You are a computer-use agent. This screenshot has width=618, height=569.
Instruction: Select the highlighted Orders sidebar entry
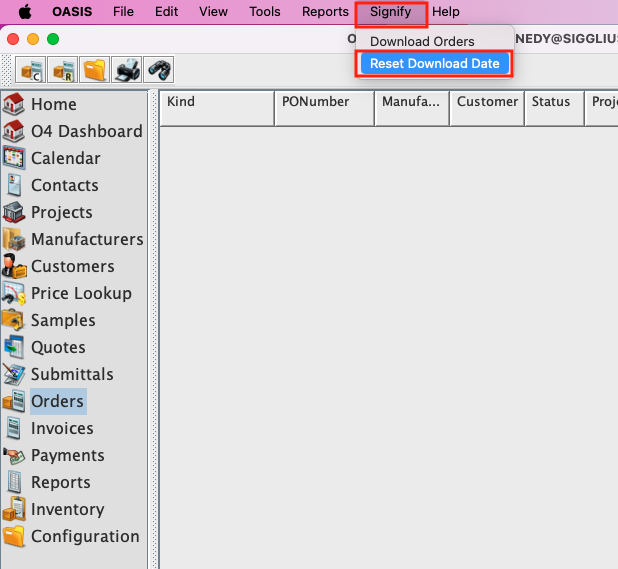[x=58, y=401]
